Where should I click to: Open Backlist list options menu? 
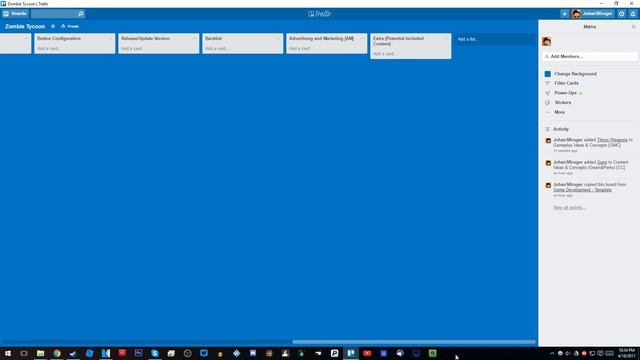(x=278, y=38)
